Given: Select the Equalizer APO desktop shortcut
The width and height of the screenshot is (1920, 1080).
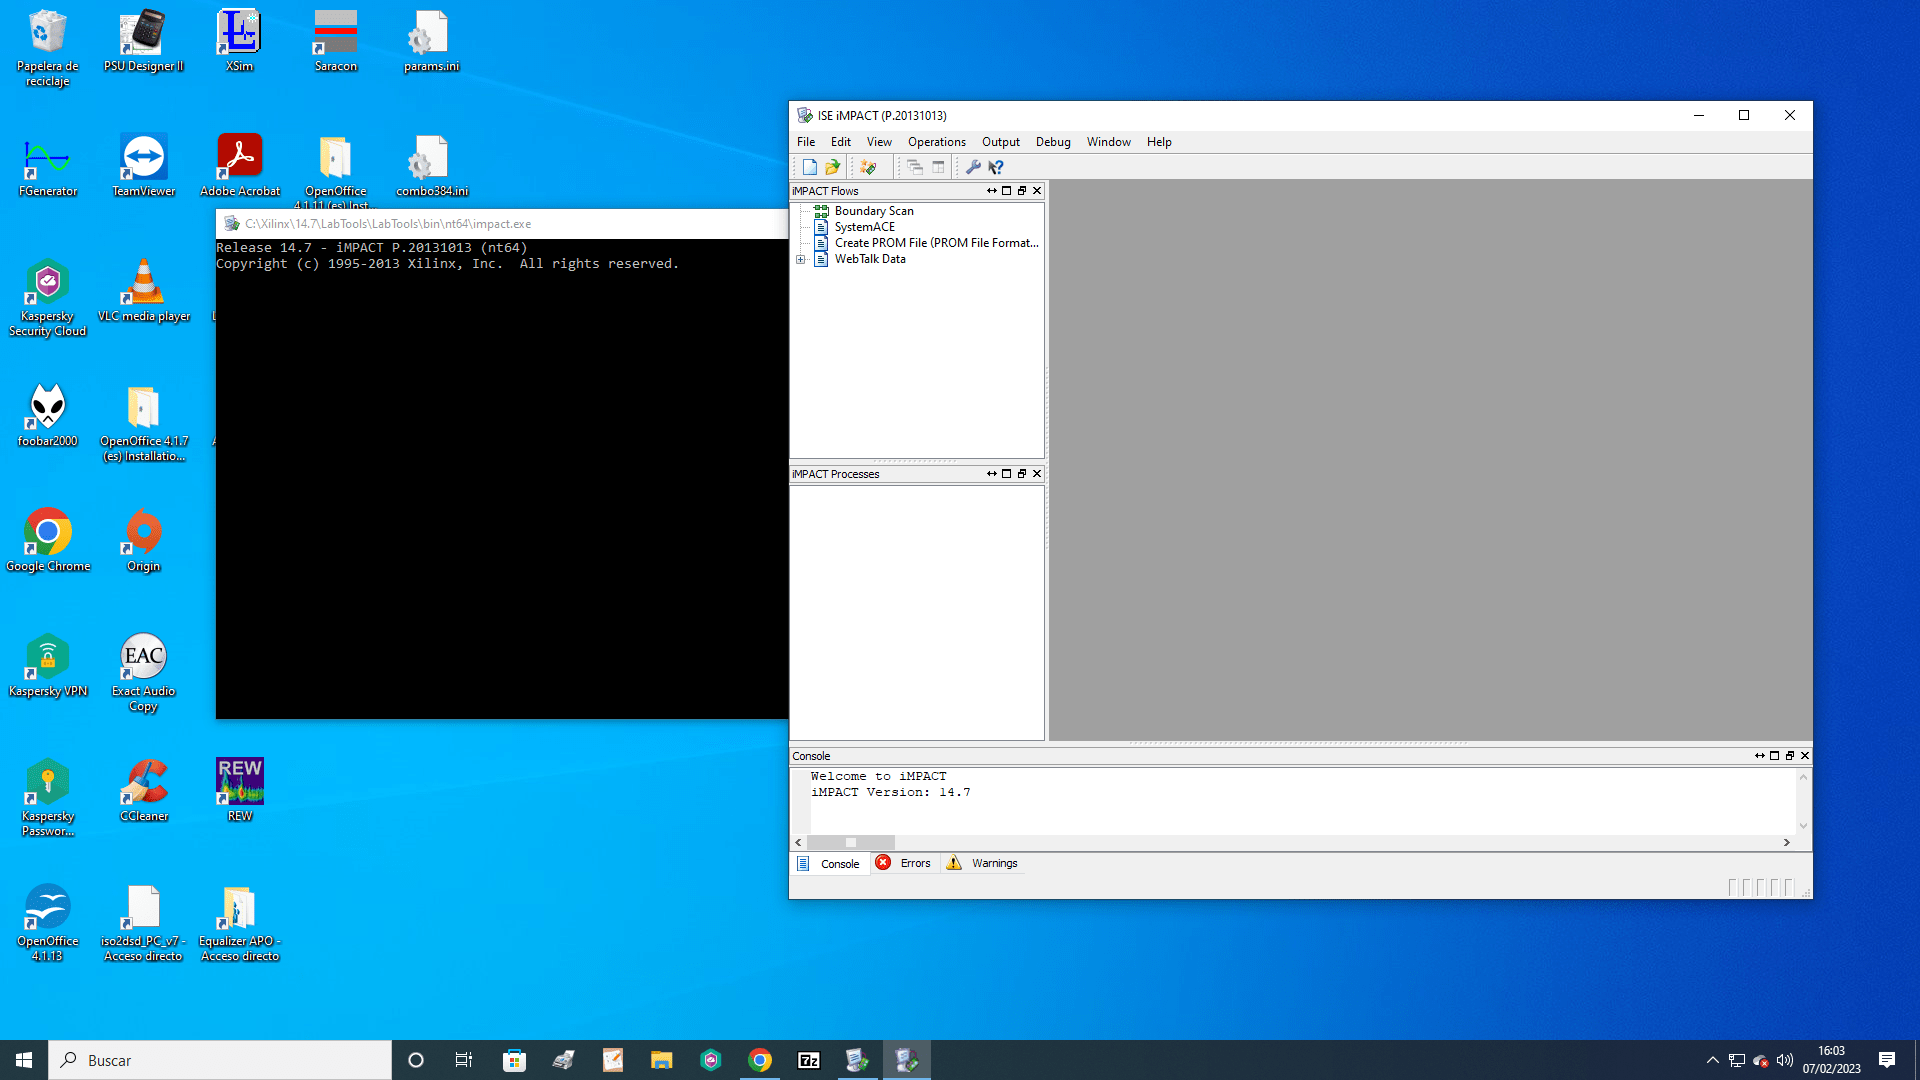Looking at the screenshot, I should tap(240, 922).
